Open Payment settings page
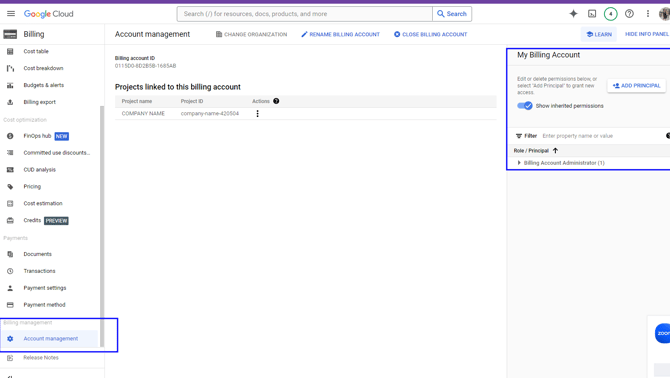670x378 pixels. [x=45, y=288]
